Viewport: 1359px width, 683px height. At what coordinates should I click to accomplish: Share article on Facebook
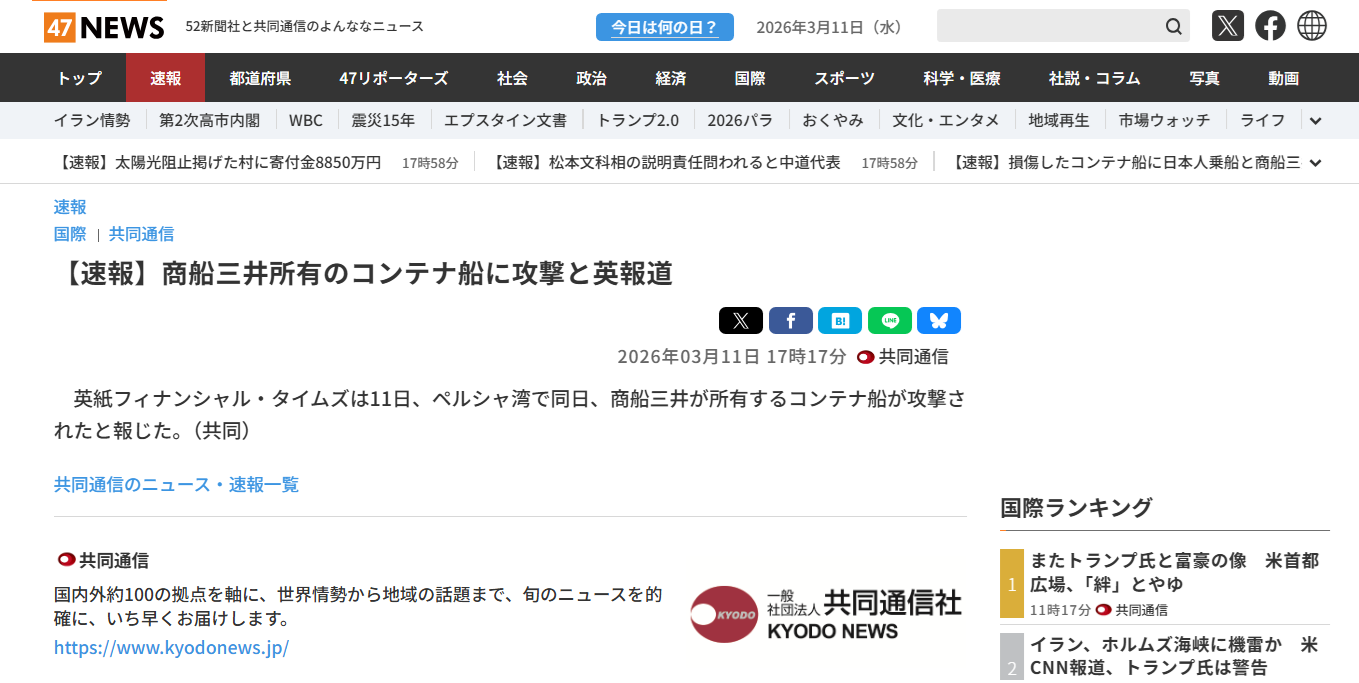coord(790,321)
